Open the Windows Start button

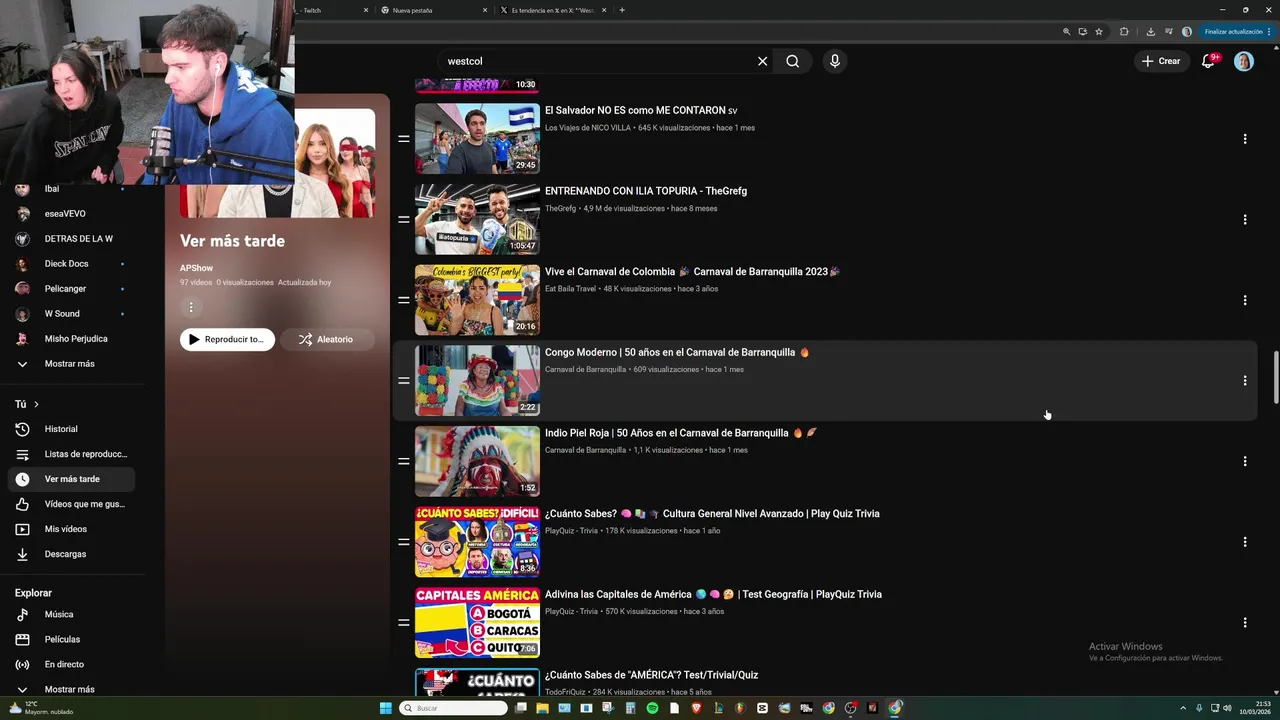coord(385,708)
